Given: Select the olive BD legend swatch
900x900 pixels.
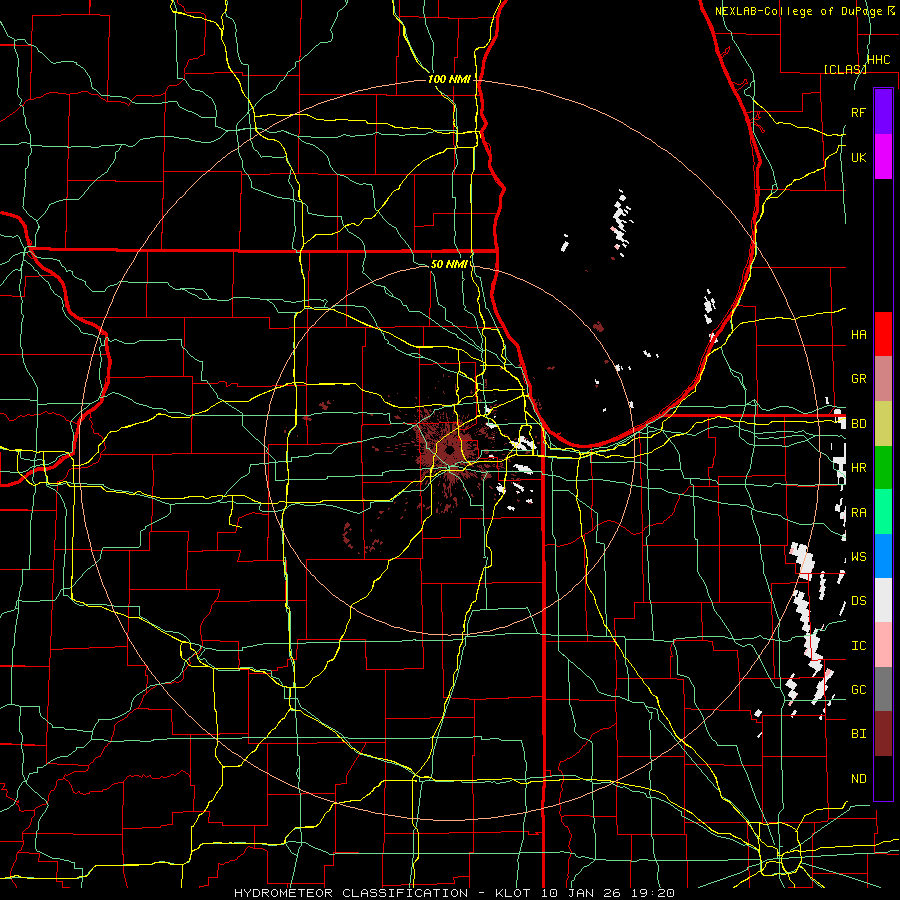Looking at the screenshot, I should 883,424.
